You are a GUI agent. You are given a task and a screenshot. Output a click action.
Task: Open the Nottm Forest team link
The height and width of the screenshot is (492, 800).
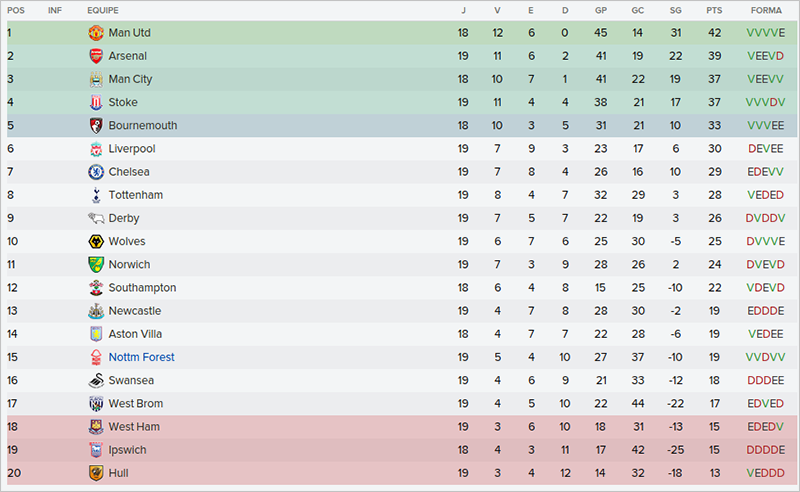click(141, 357)
